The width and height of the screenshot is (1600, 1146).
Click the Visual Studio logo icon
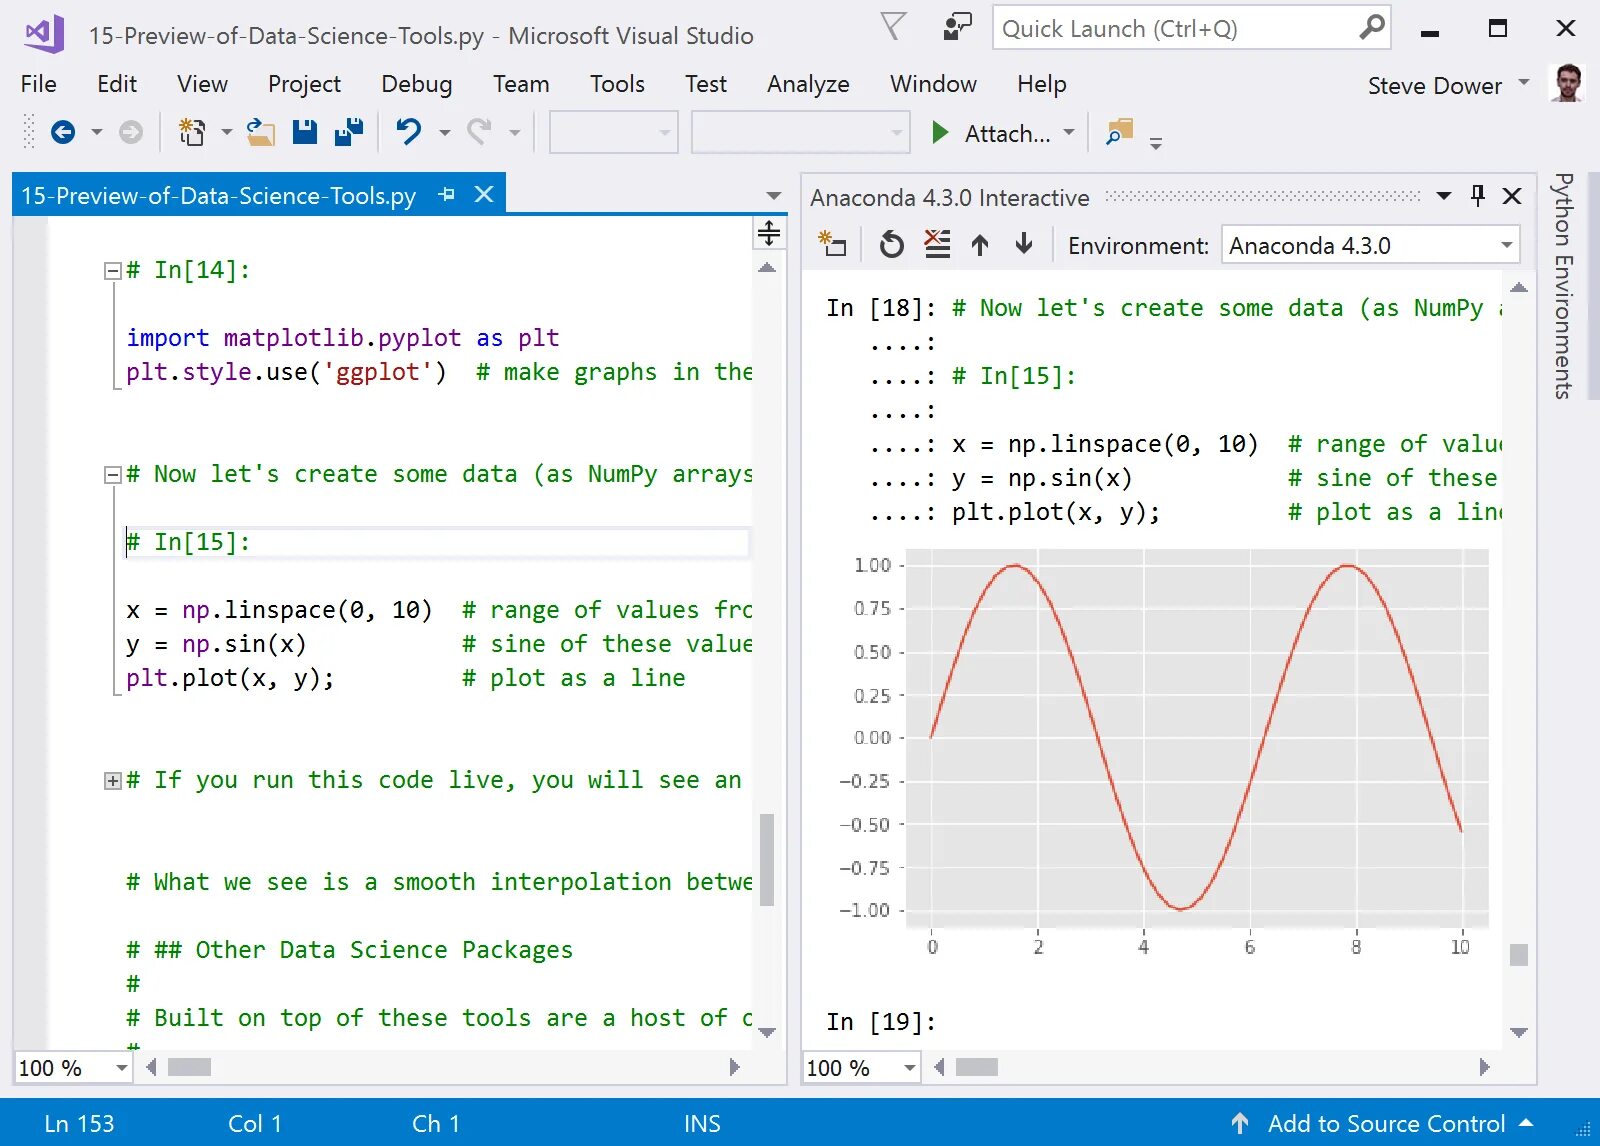coord(44,34)
